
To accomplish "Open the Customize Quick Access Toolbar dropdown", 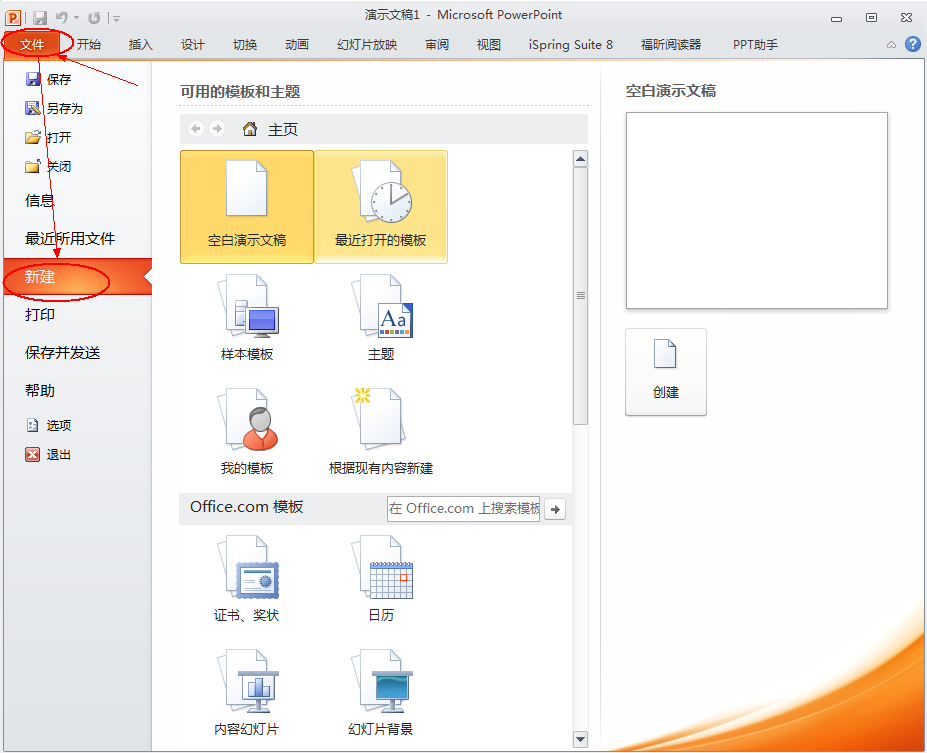I will (116, 19).
